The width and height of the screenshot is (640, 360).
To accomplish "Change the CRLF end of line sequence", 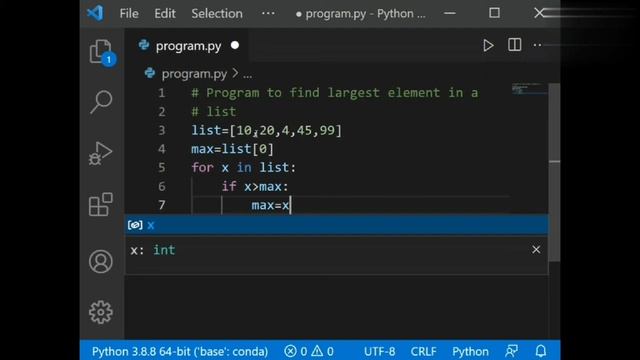I will (x=423, y=351).
